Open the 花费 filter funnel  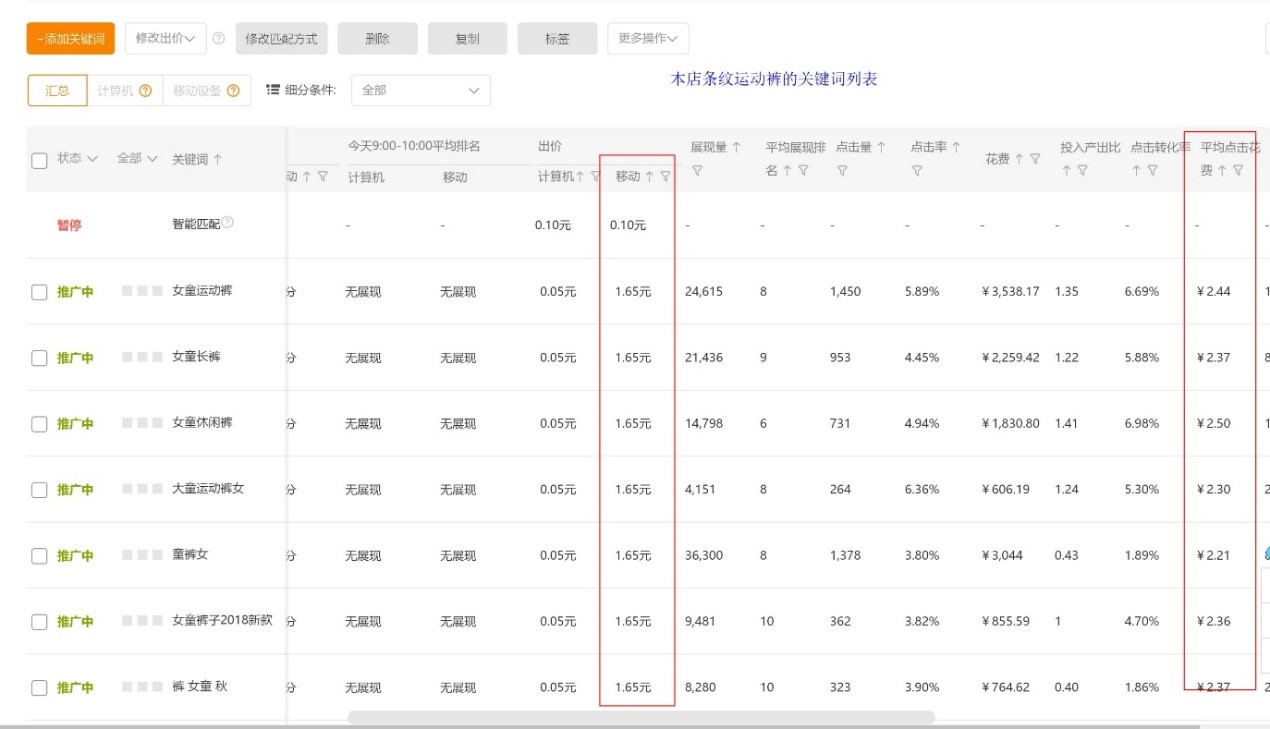(x=1036, y=158)
